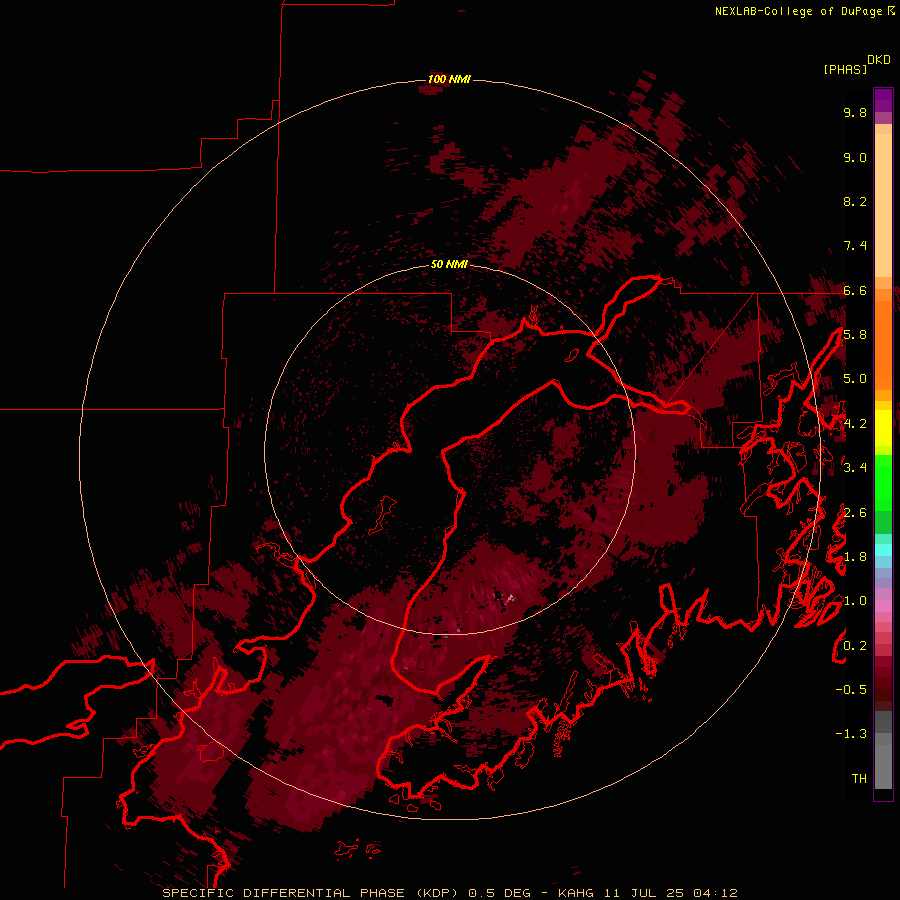Viewport: 900px width, 900px height.
Task: Click the 4.2 value on the color scale
Action: pos(855,424)
